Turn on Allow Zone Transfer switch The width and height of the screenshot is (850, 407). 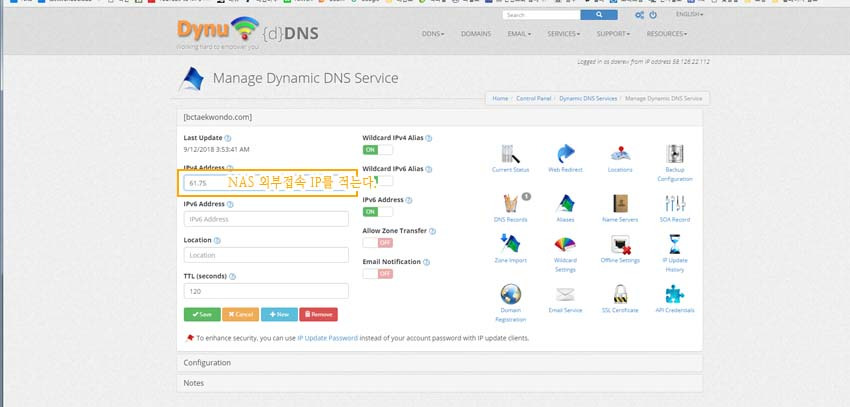[377, 243]
